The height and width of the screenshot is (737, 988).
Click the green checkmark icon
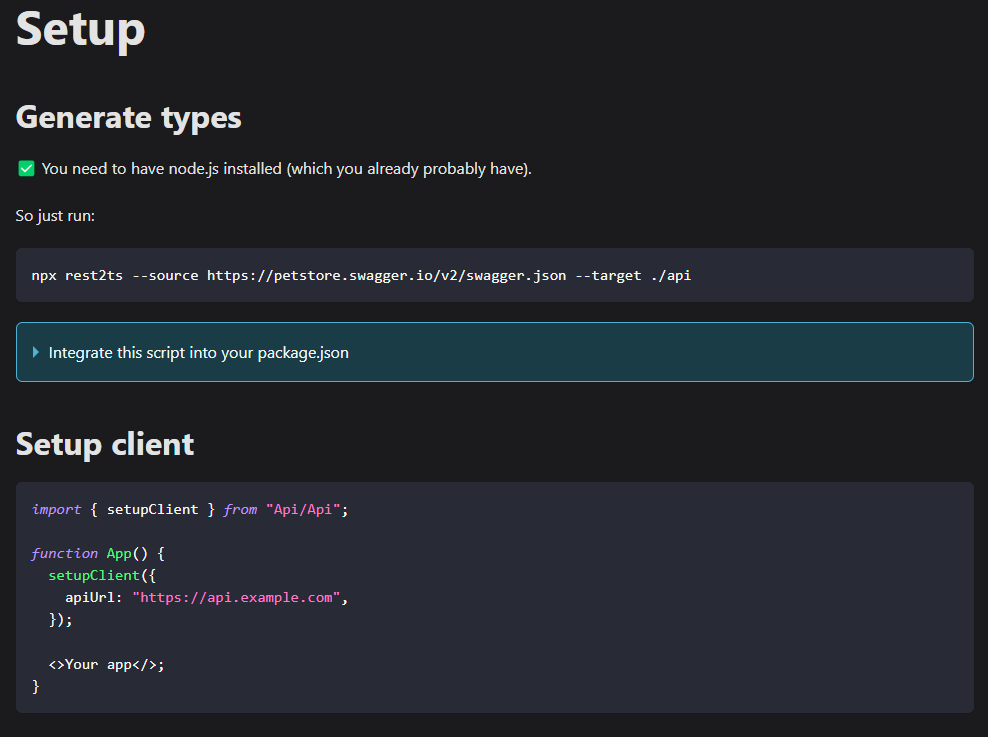(27, 169)
